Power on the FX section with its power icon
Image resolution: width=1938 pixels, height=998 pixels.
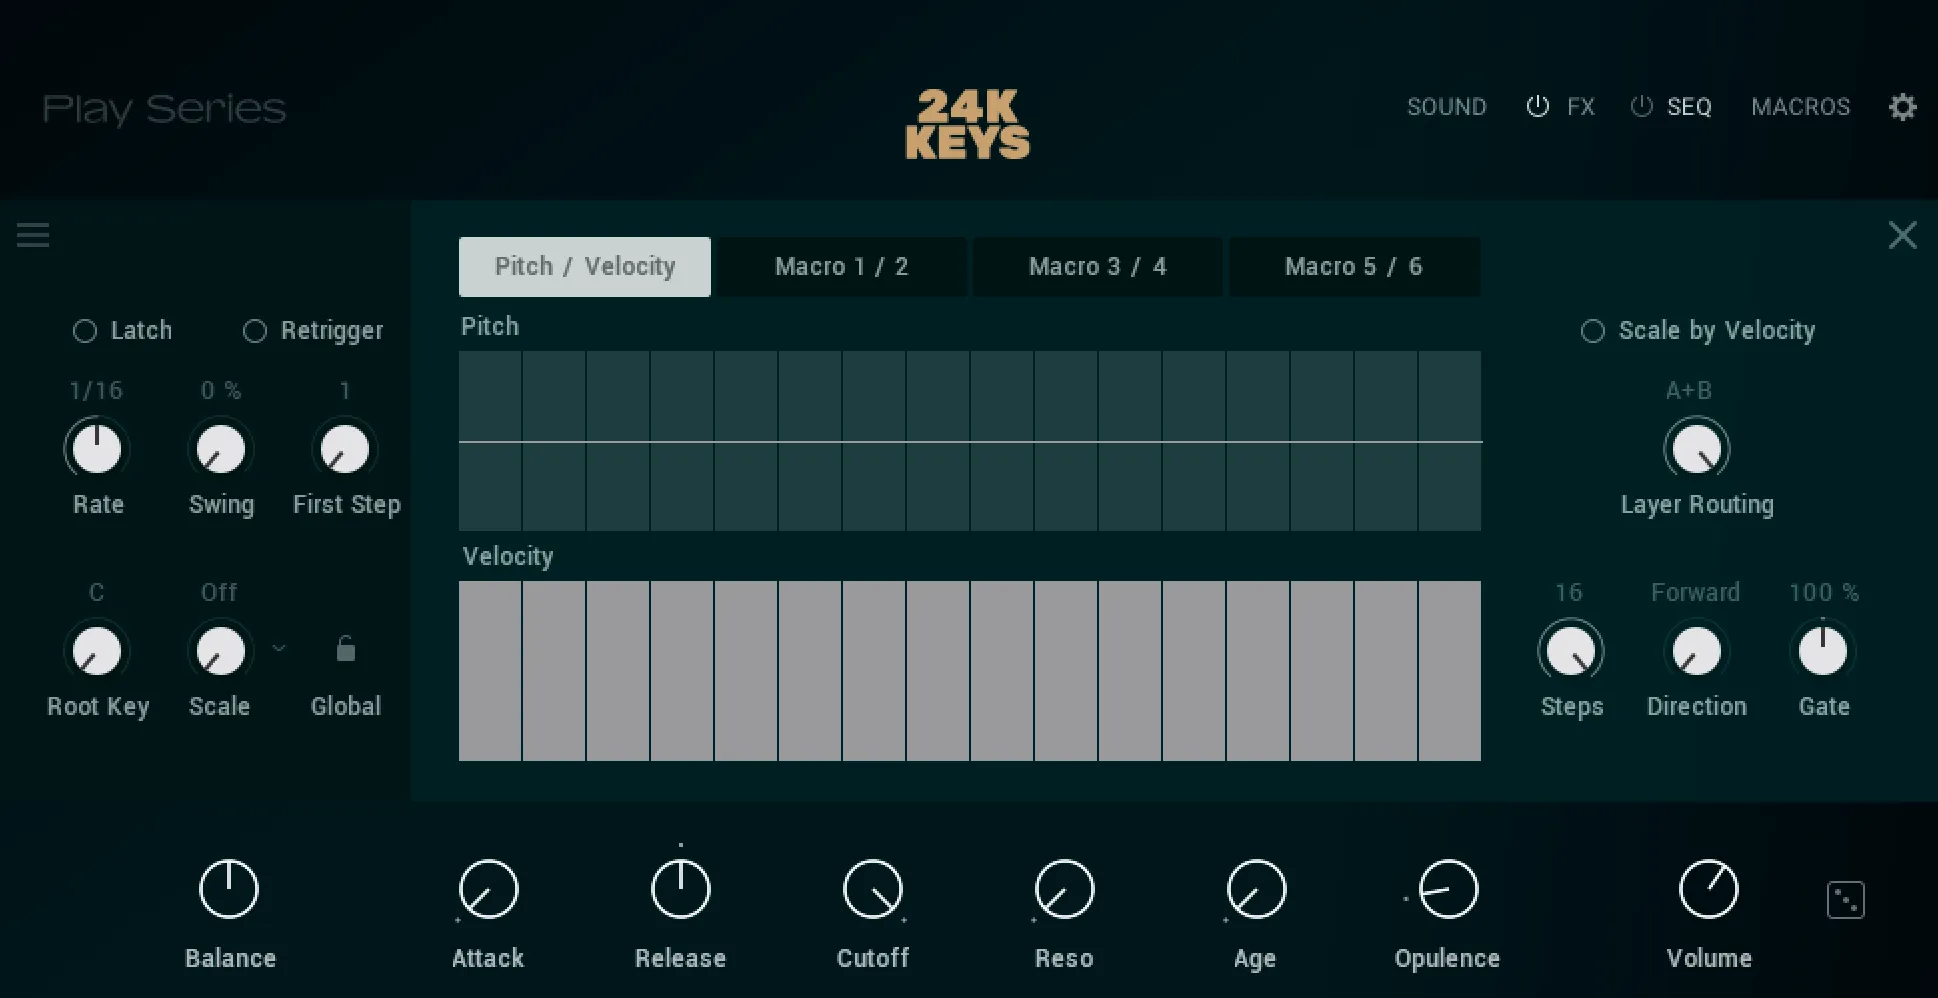[x=1537, y=107]
